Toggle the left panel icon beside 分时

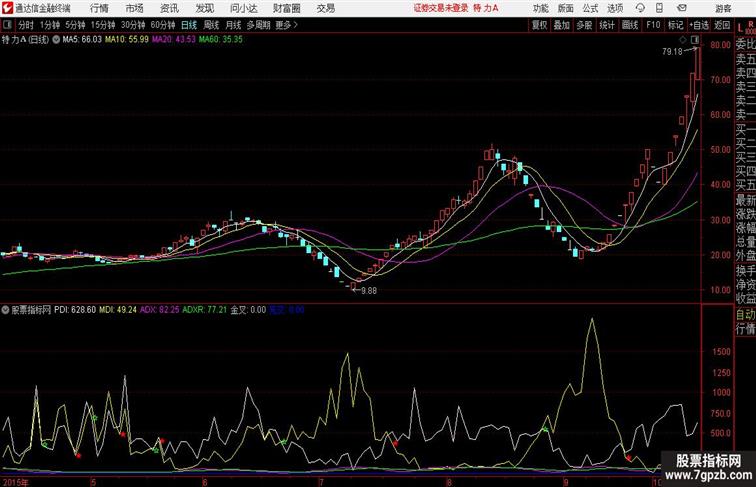click(x=7, y=25)
